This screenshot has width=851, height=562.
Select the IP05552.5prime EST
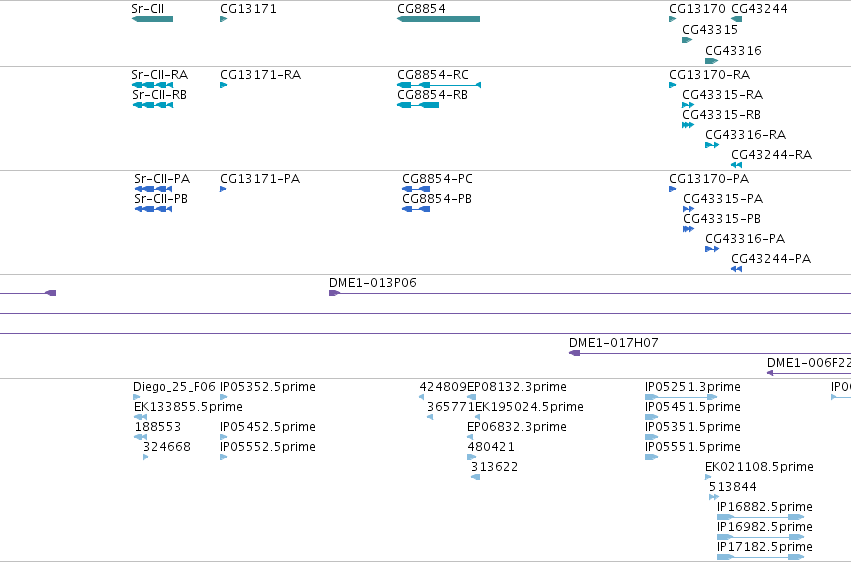click(x=224, y=457)
